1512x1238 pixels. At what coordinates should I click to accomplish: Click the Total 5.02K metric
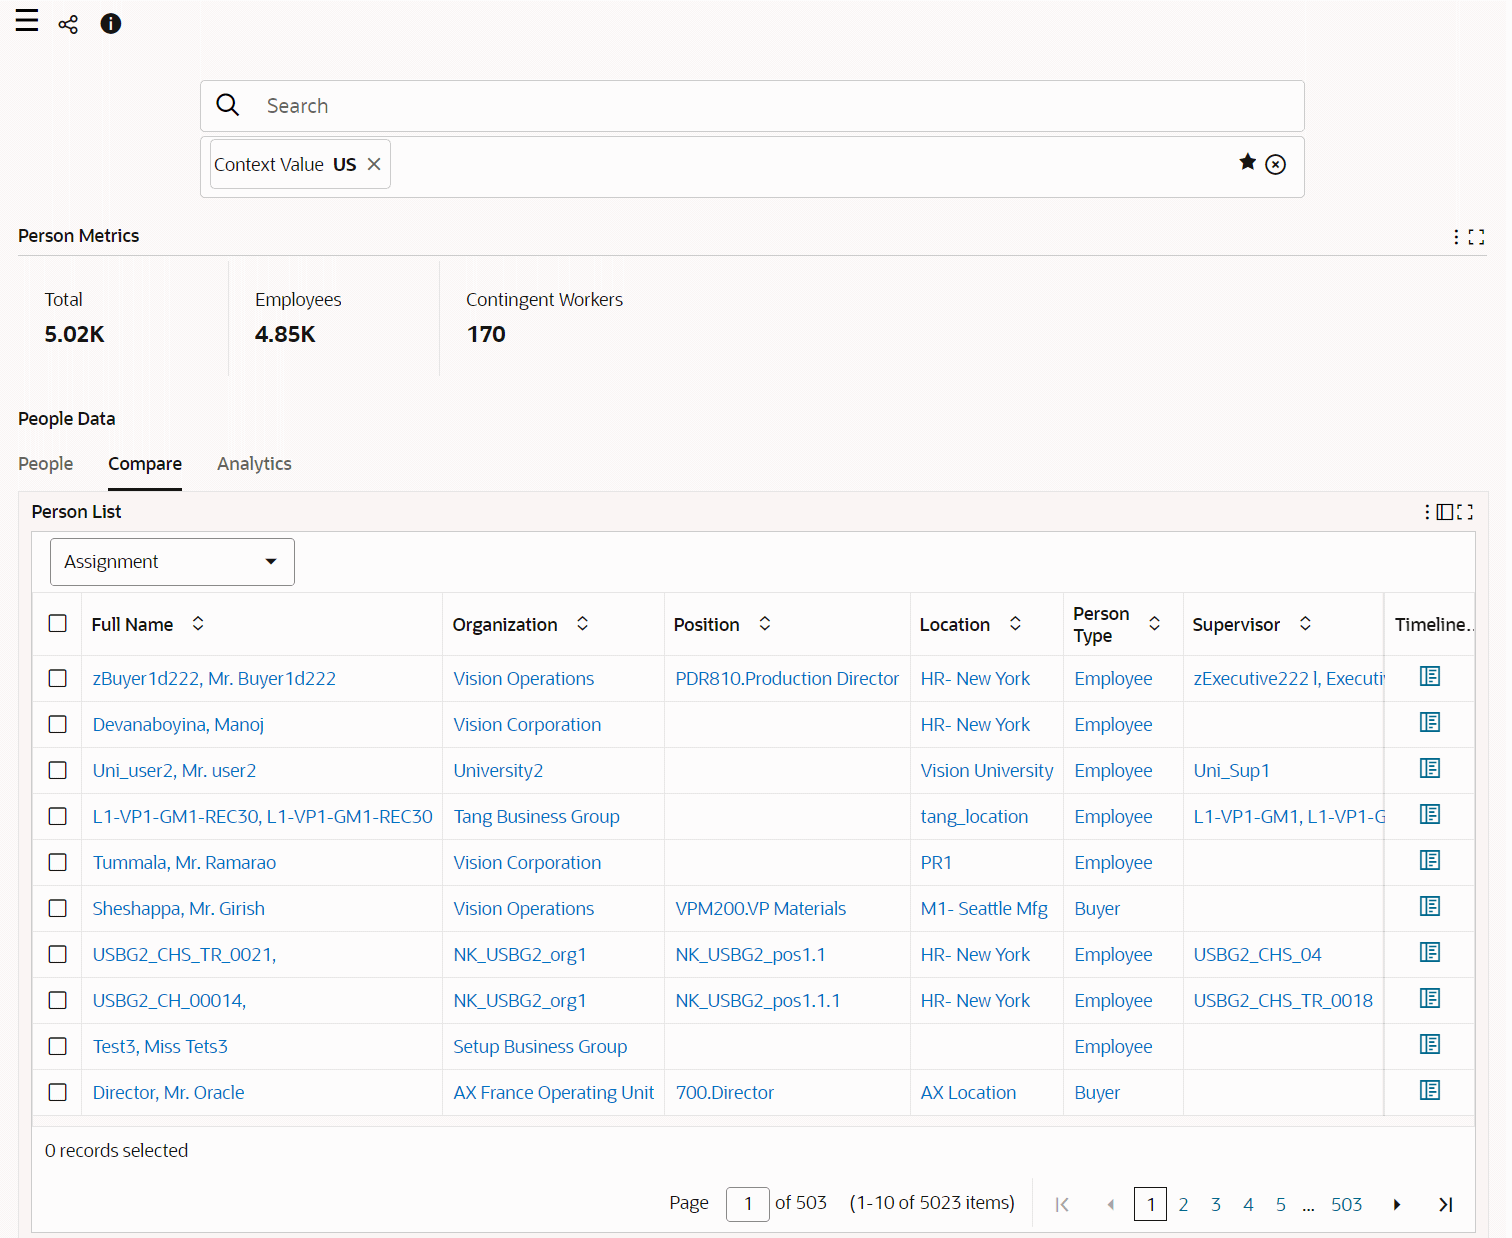click(74, 318)
